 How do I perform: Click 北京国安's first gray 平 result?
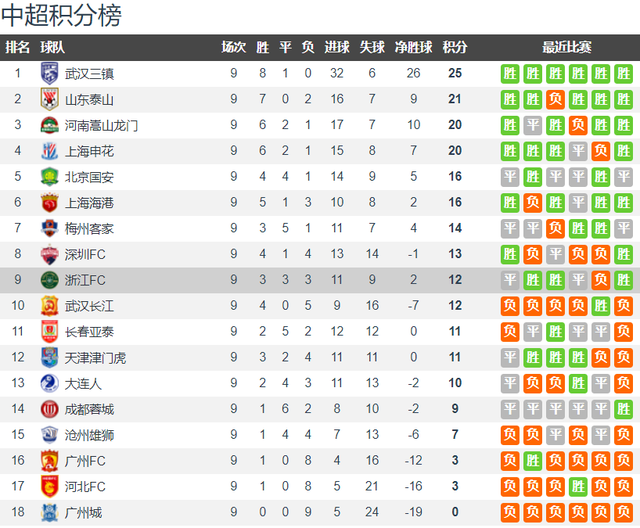(510, 177)
